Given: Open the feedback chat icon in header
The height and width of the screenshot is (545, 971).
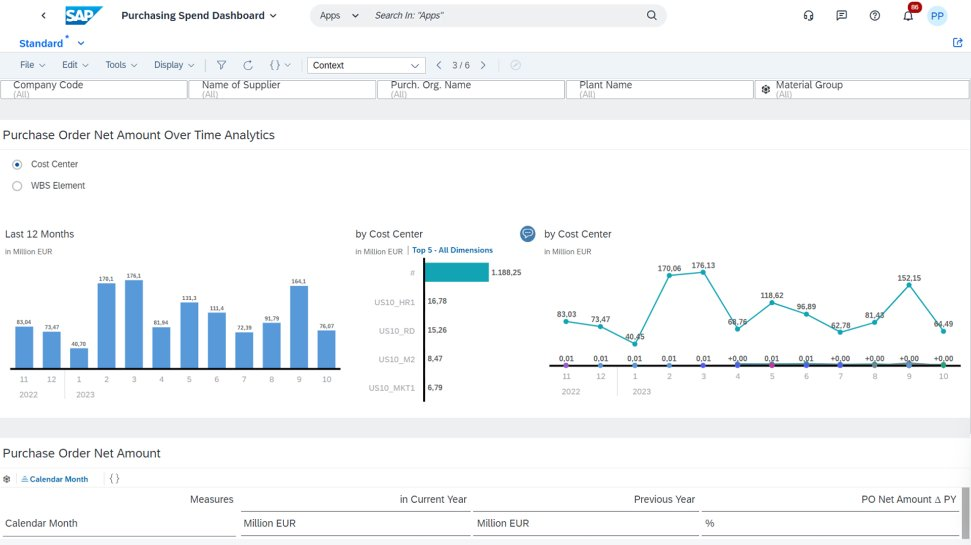Looking at the screenshot, I should tap(842, 16).
